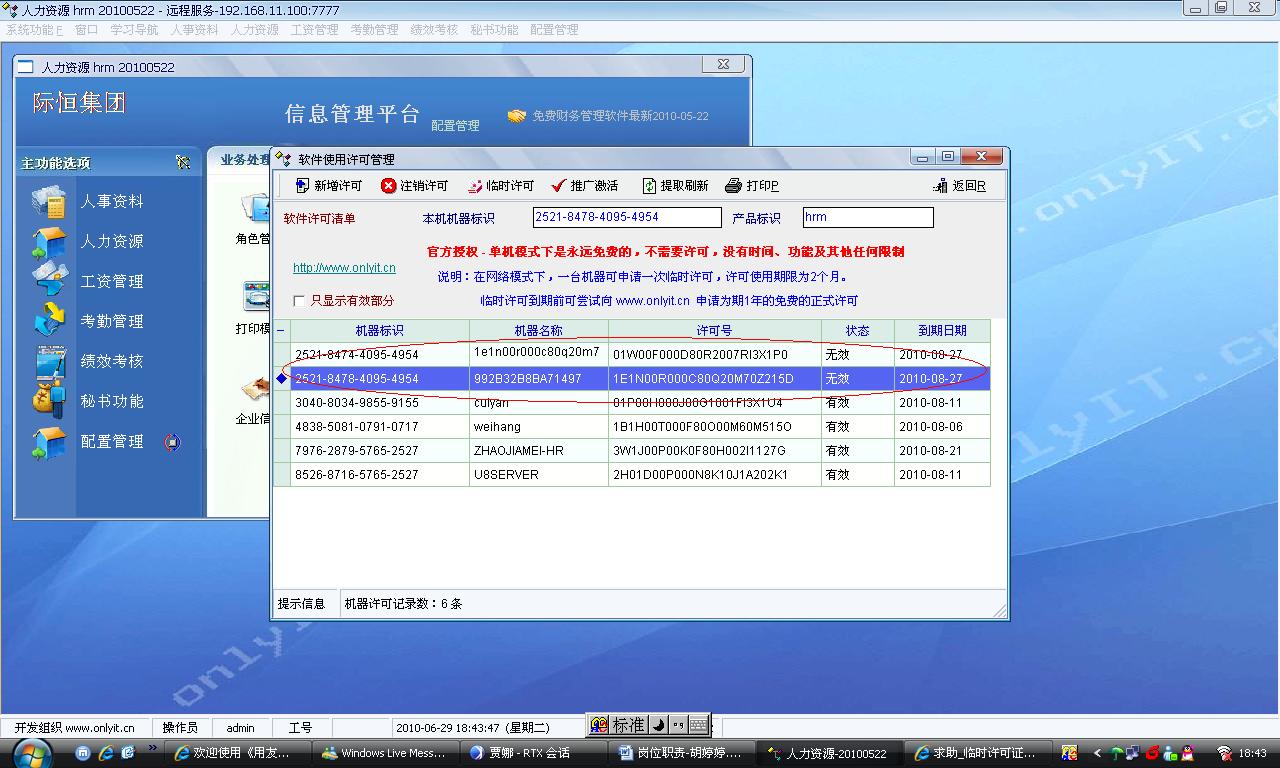Screen dimensions: 1280x768
Task: Click the 提取刷新 refresh icon
Action: [649, 186]
